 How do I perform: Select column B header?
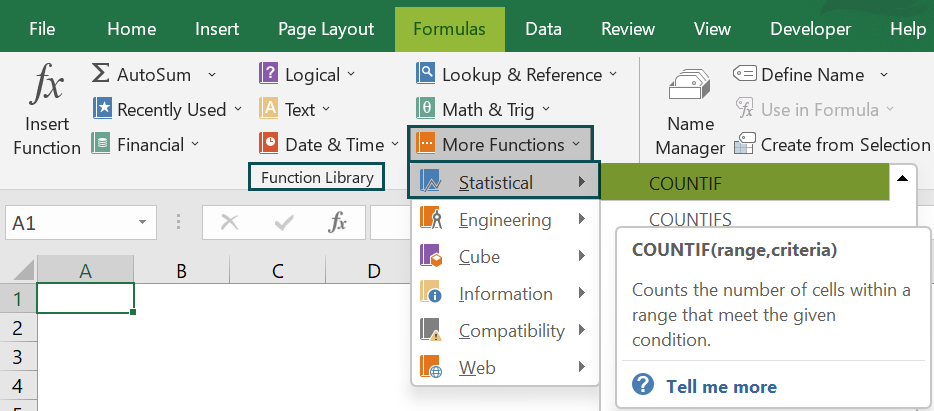click(x=181, y=270)
